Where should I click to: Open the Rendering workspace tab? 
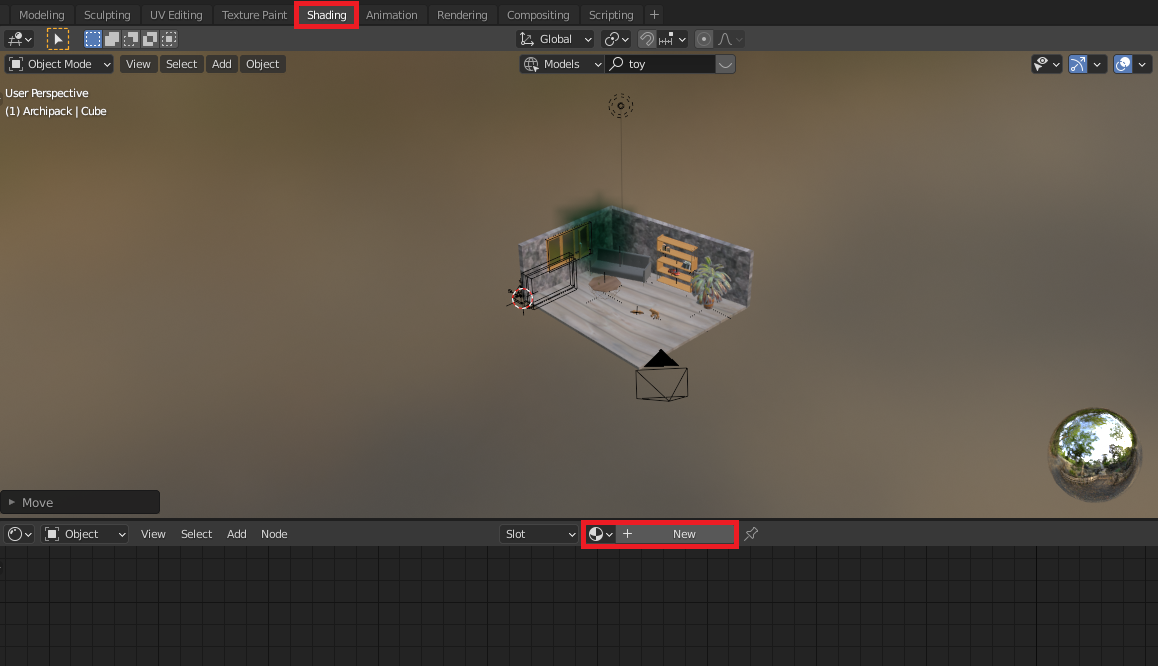point(462,15)
